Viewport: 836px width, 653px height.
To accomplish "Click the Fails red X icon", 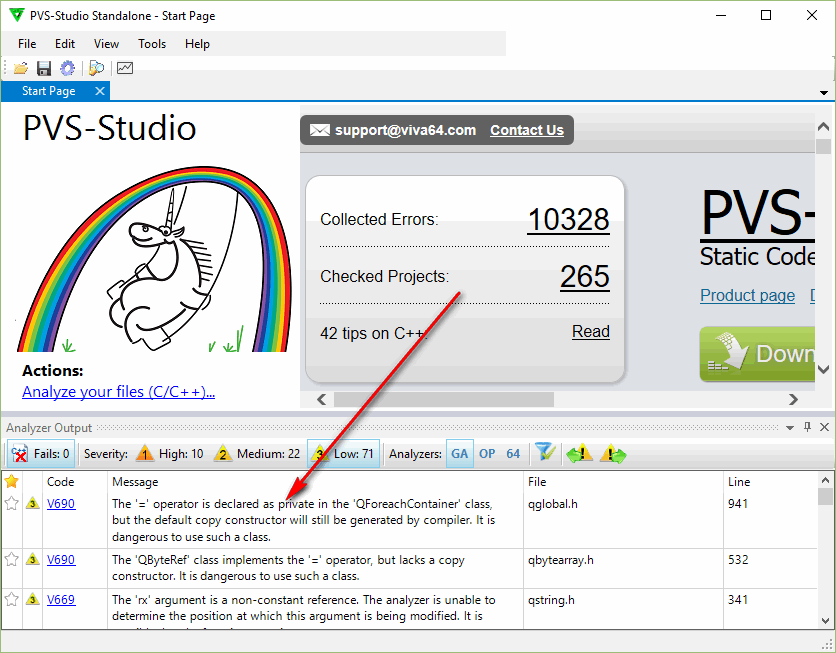I will (20, 454).
